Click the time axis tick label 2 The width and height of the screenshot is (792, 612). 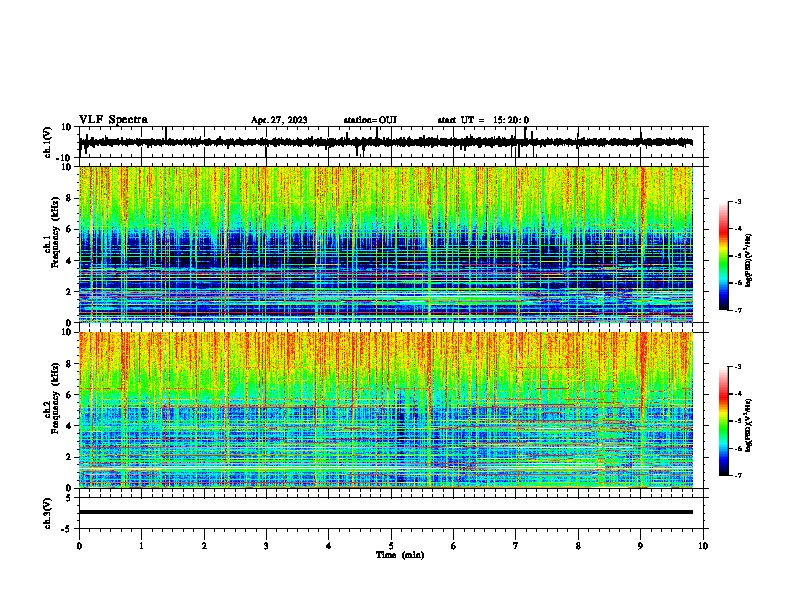tap(204, 546)
